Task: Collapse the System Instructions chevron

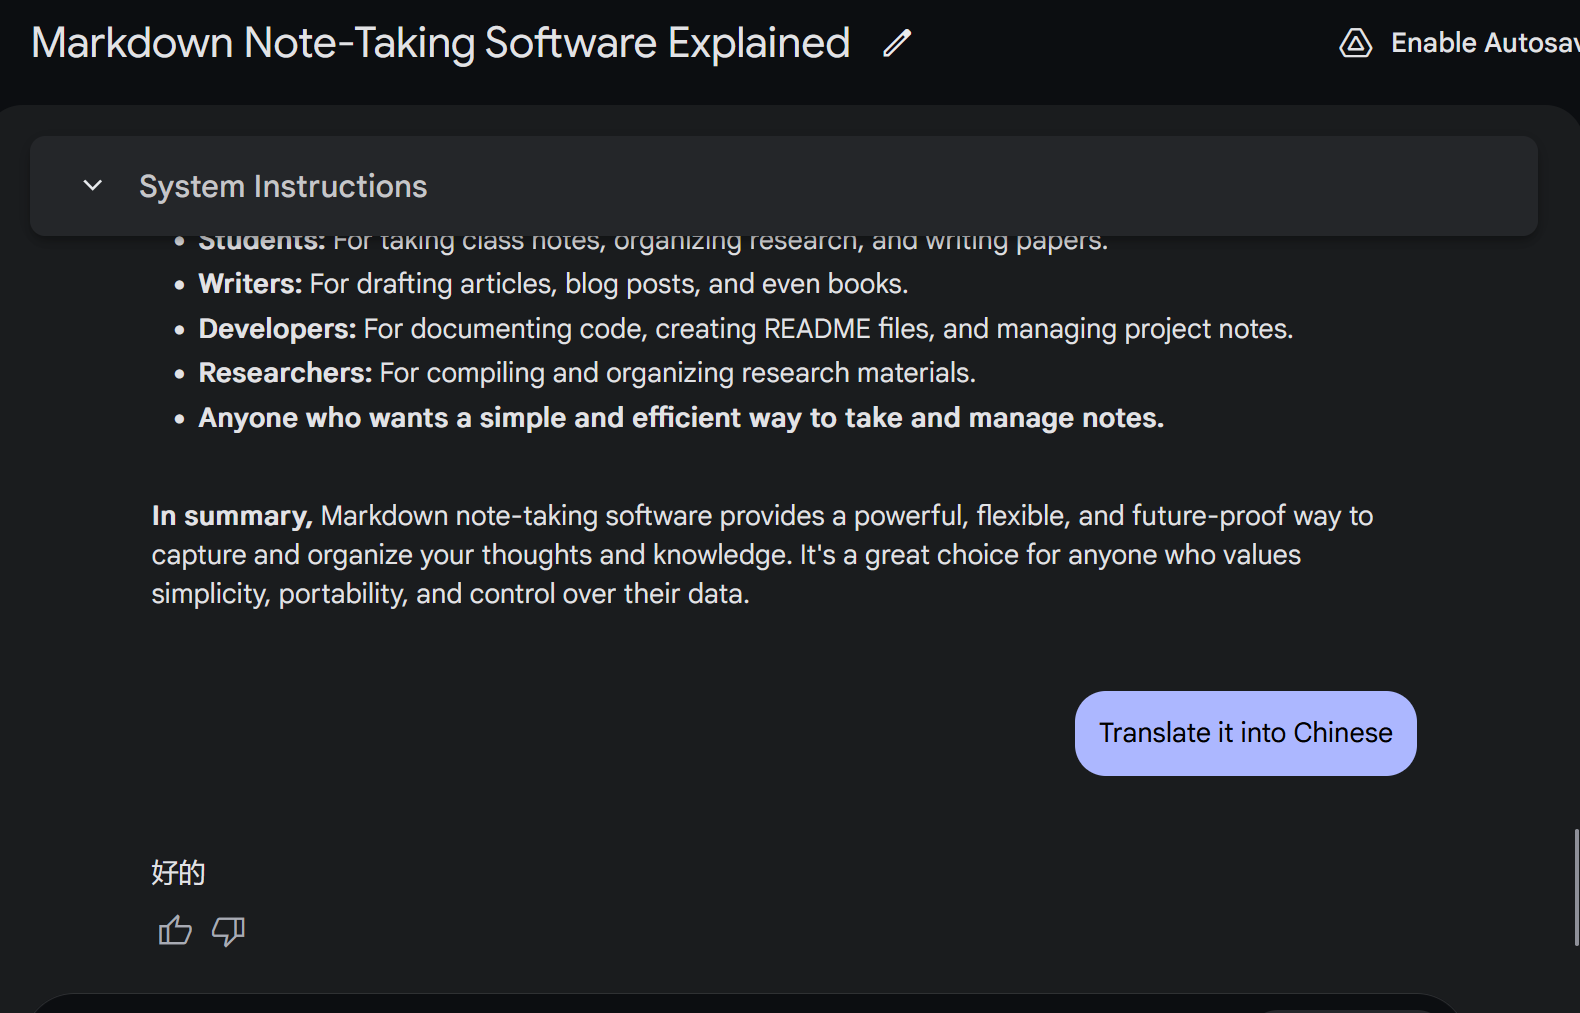Action: 93,186
